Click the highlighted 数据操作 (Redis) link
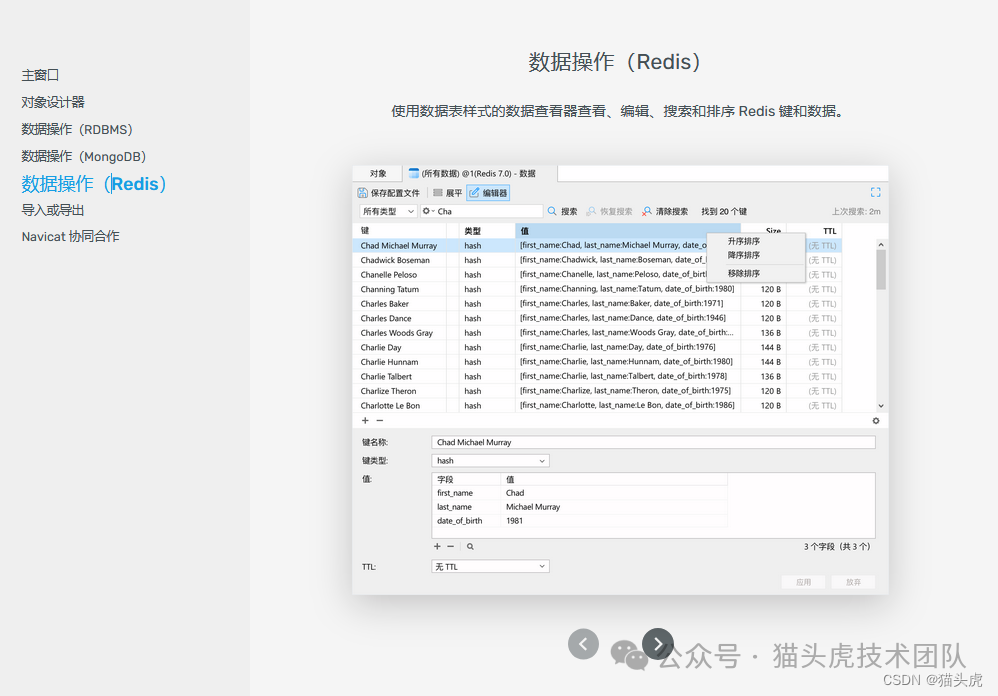 click(94, 184)
